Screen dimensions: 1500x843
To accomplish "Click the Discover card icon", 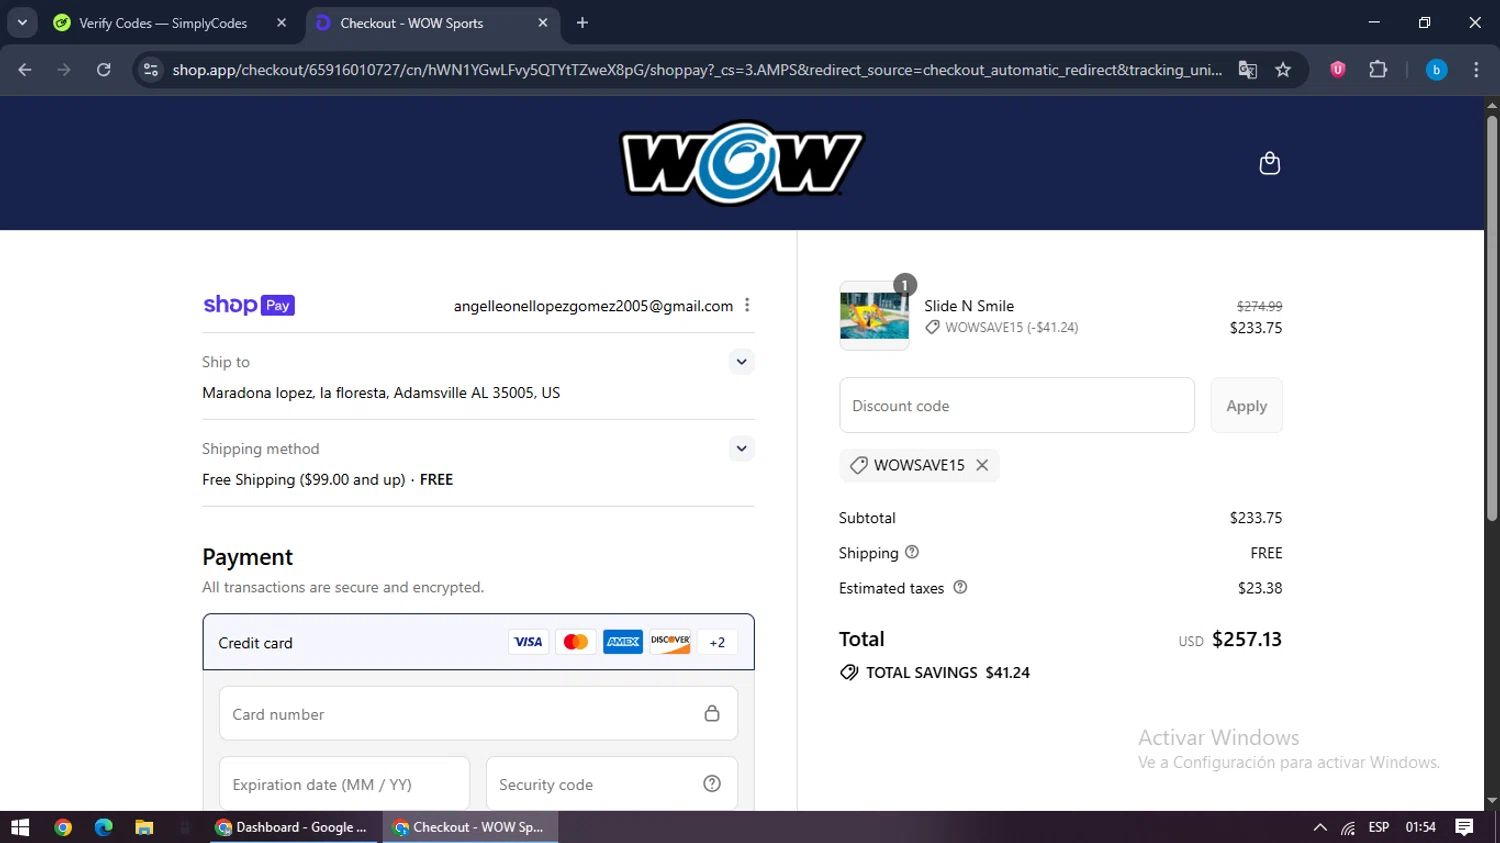I will 670,642.
